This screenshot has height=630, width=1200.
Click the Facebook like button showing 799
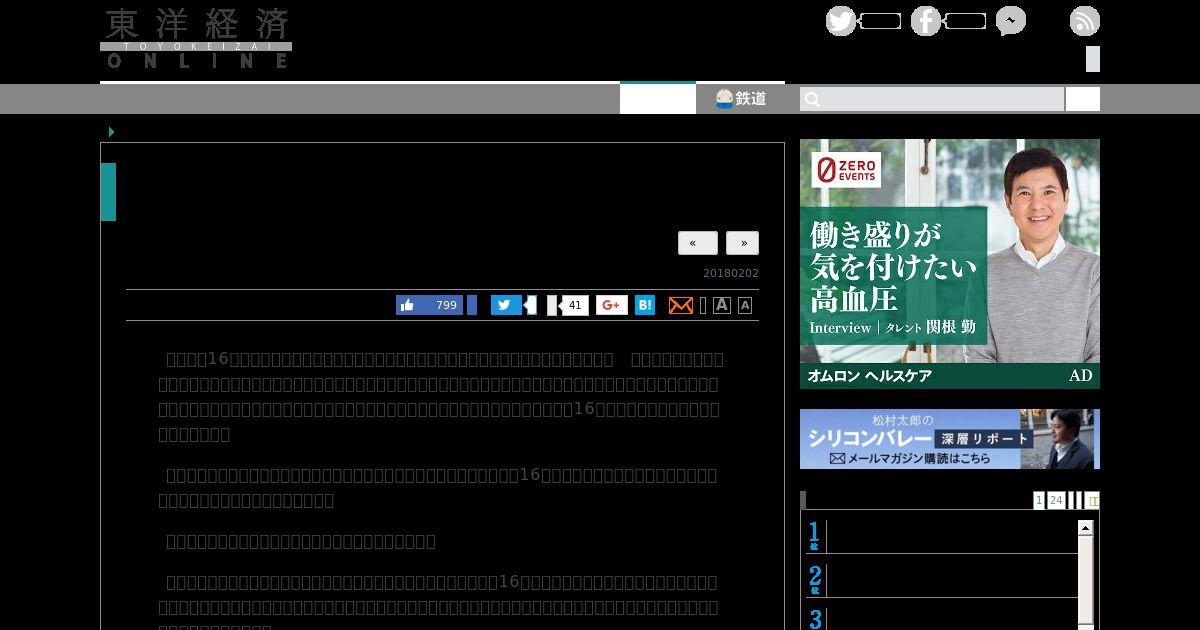[x=429, y=305]
